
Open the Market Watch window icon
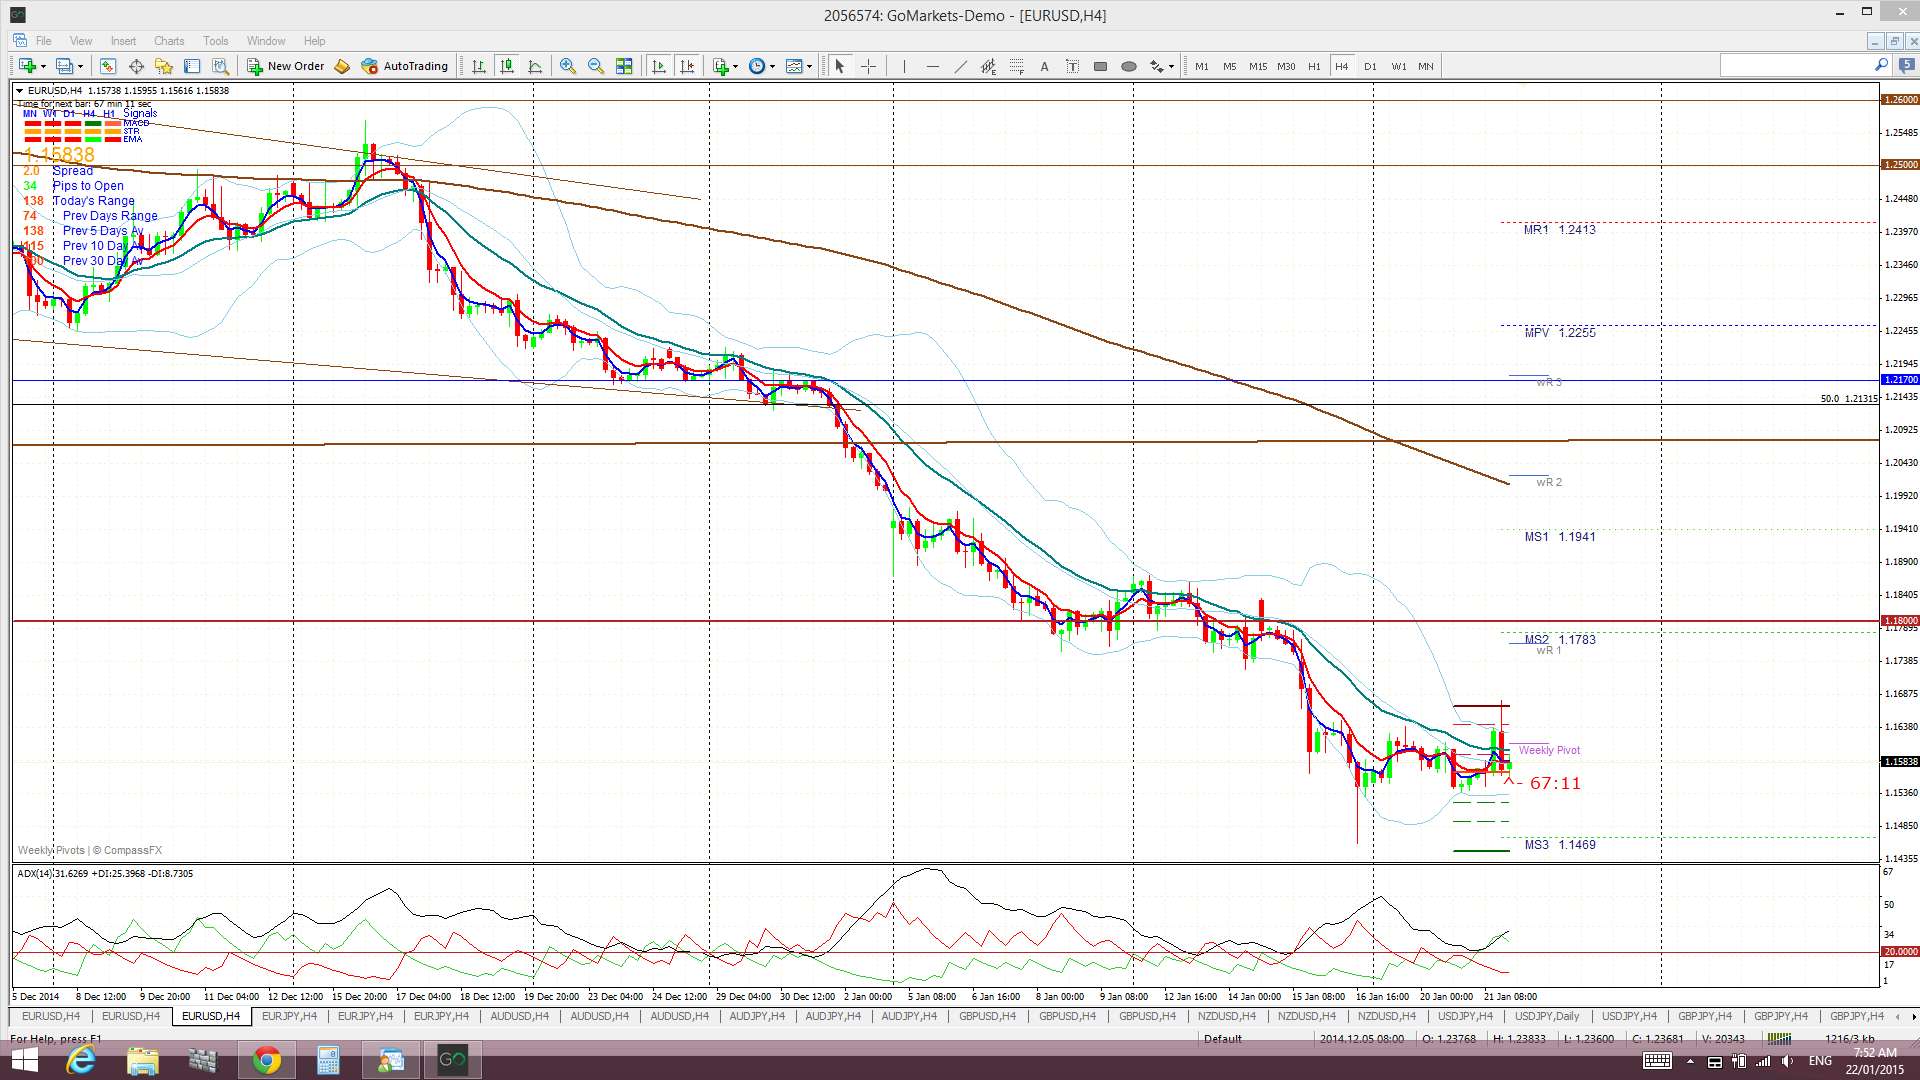pos(108,66)
